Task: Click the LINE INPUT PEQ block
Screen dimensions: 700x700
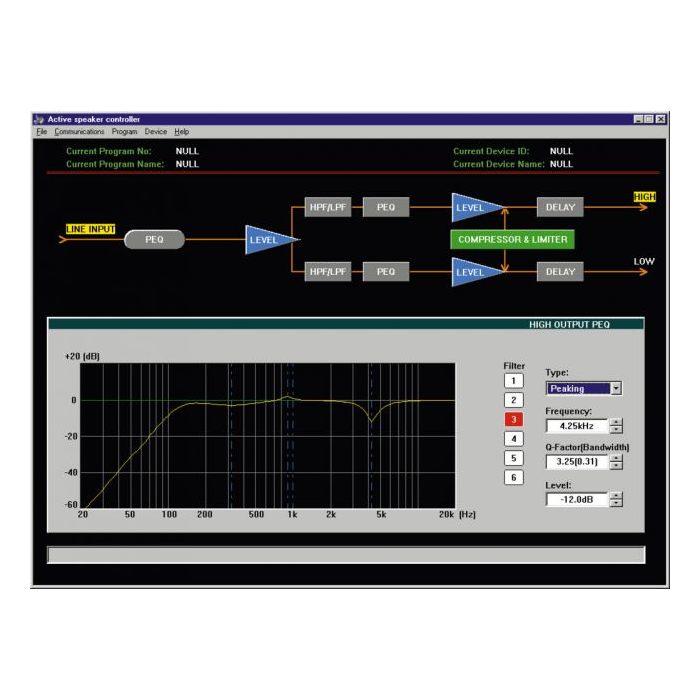Action: pos(154,240)
